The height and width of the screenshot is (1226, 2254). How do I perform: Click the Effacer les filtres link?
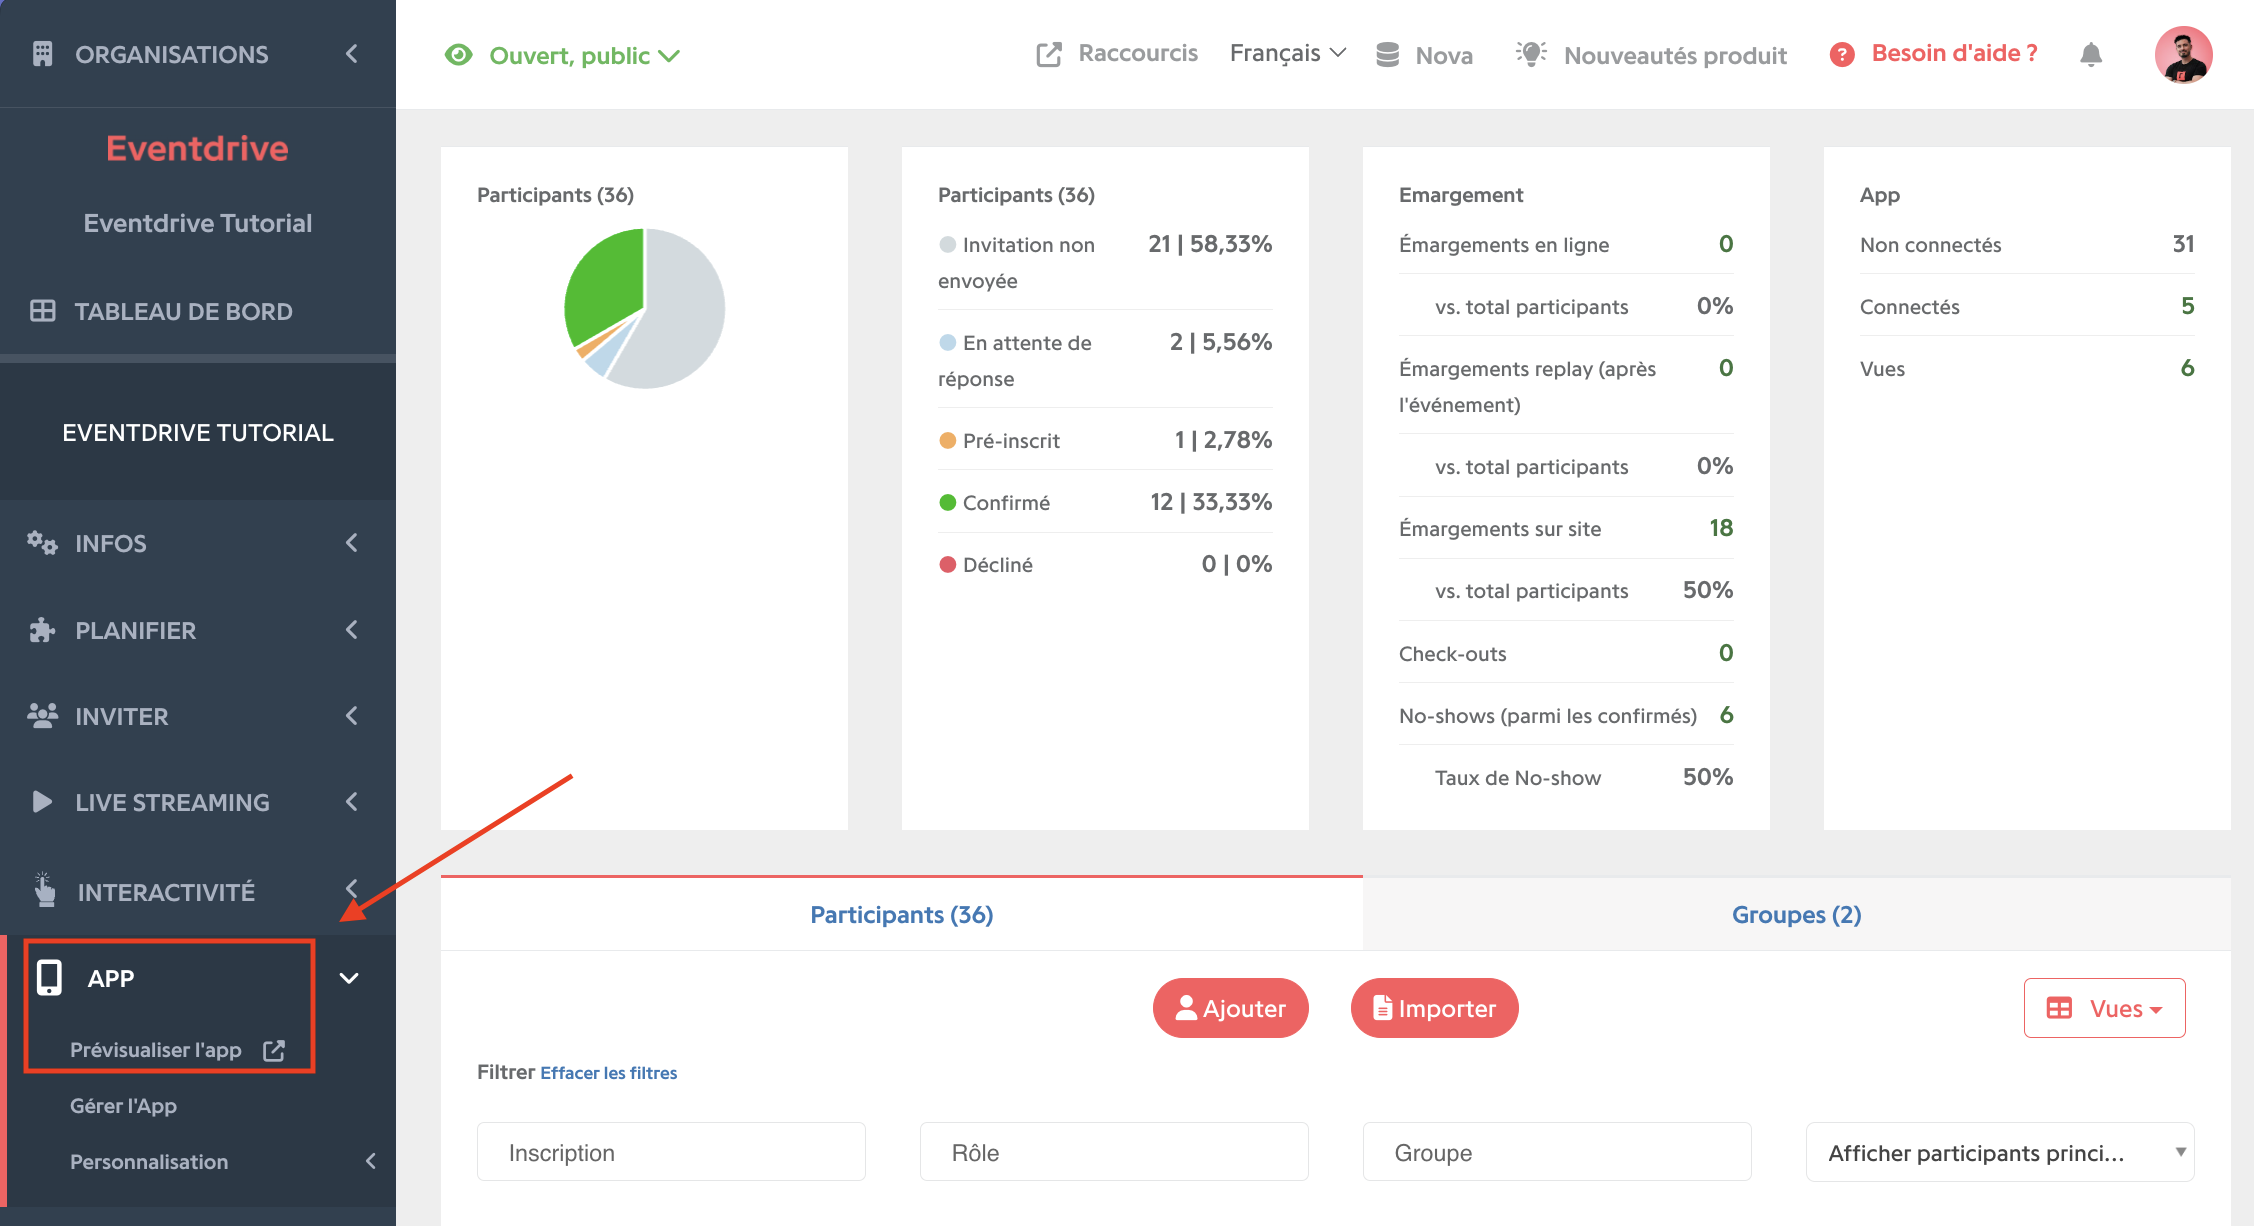coord(609,1073)
